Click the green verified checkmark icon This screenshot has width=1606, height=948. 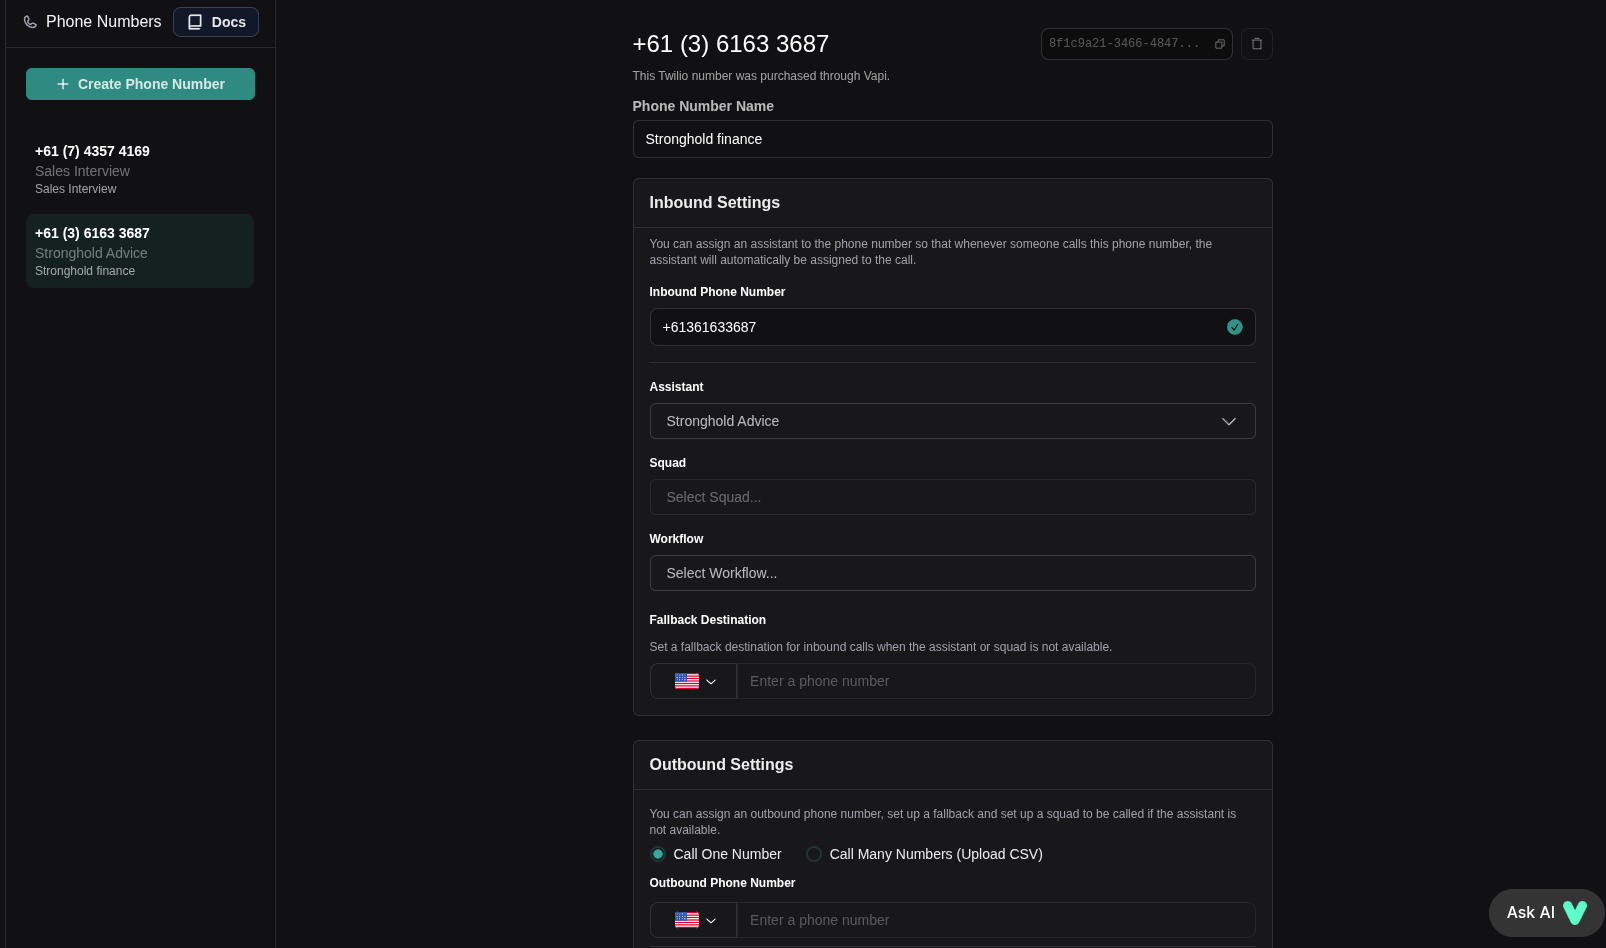1235,327
